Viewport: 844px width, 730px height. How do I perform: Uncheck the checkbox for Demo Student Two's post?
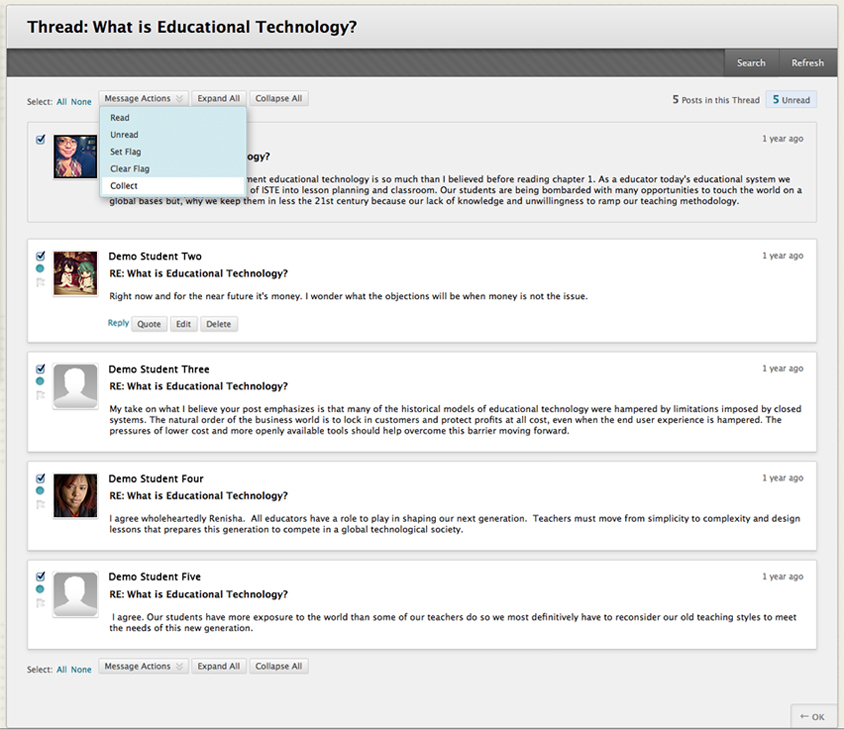(40, 256)
